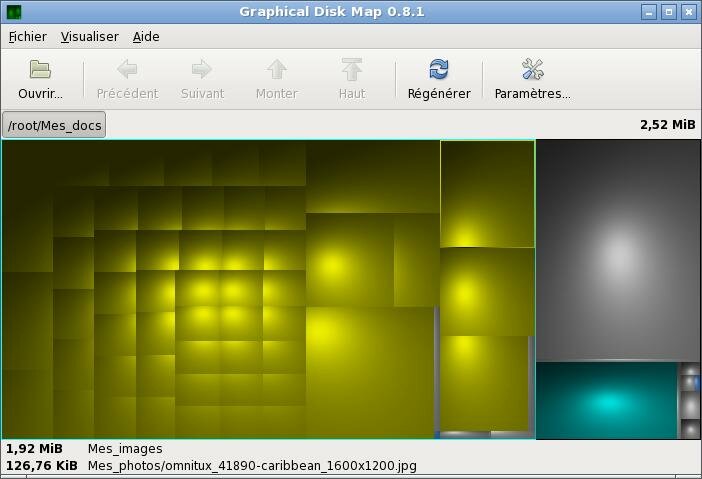This screenshot has width=702, height=479.
Task: Minimize the Graphical Disk Map window
Action: click(x=649, y=12)
